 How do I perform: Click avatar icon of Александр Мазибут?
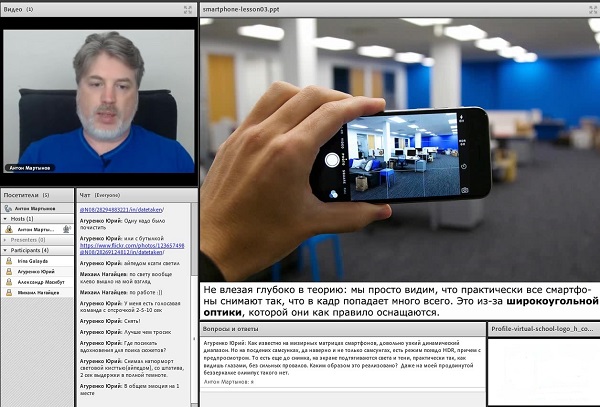coord(9,283)
